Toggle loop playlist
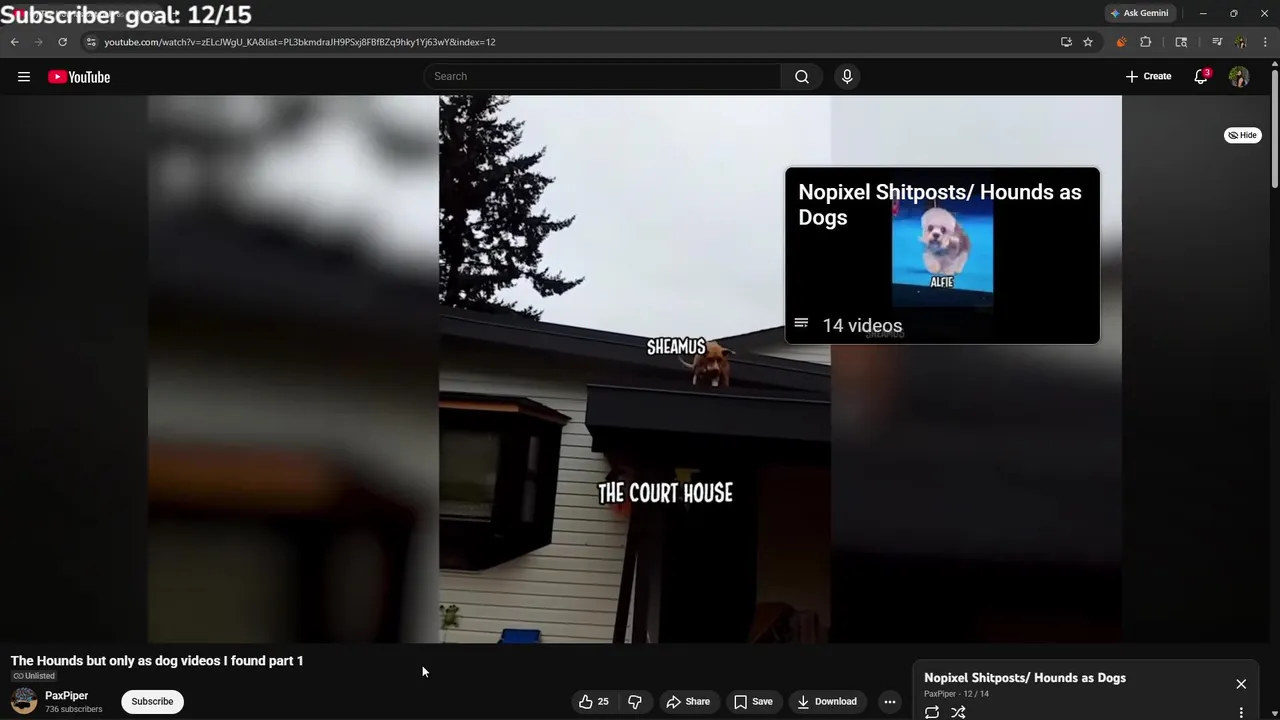 (932, 712)
